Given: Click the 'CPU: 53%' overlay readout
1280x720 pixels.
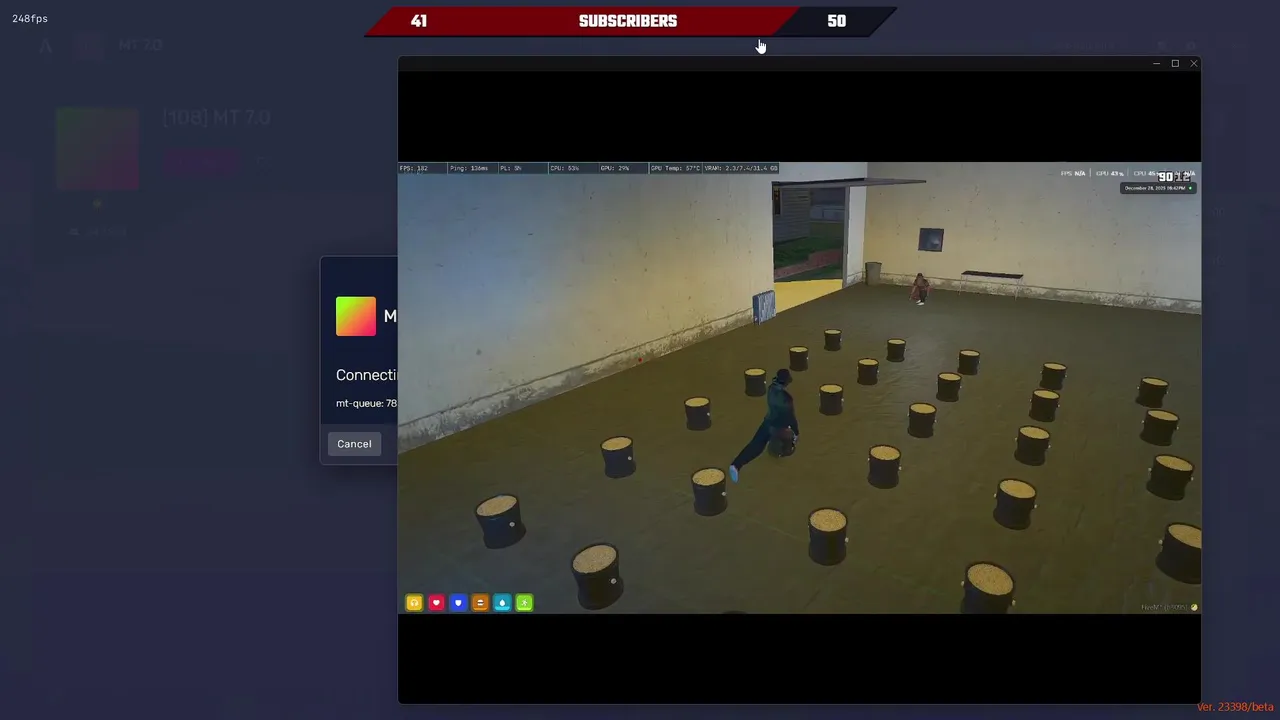Looking at the screenshot, I should coord(565,168).
